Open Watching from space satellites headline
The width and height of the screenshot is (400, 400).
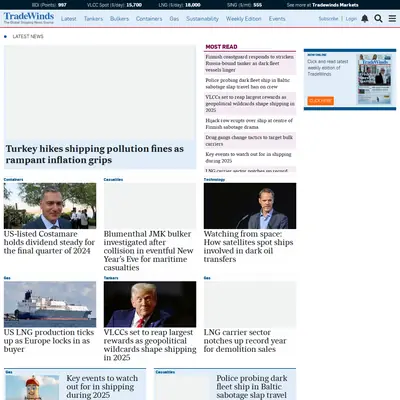[248, 247]
